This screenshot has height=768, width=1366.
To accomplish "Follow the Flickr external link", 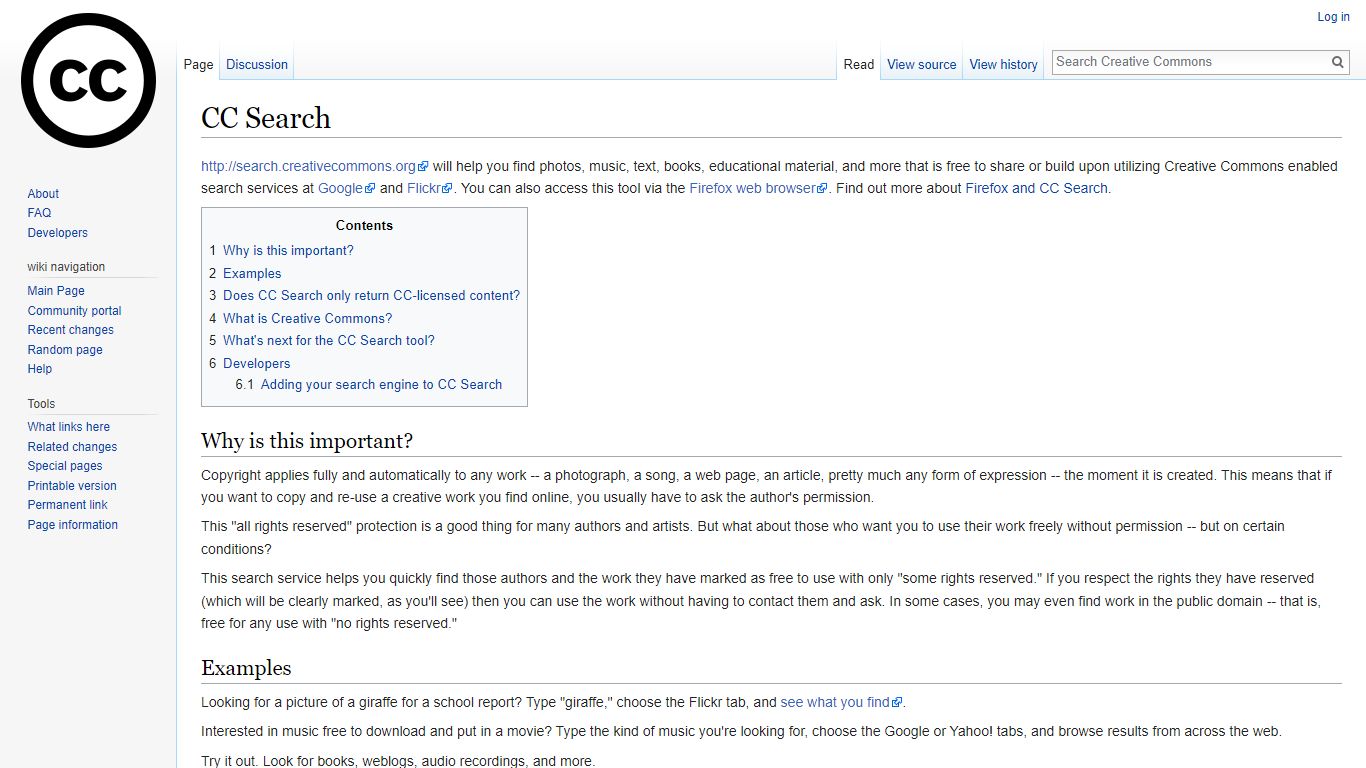I will [x=430, y=188].
